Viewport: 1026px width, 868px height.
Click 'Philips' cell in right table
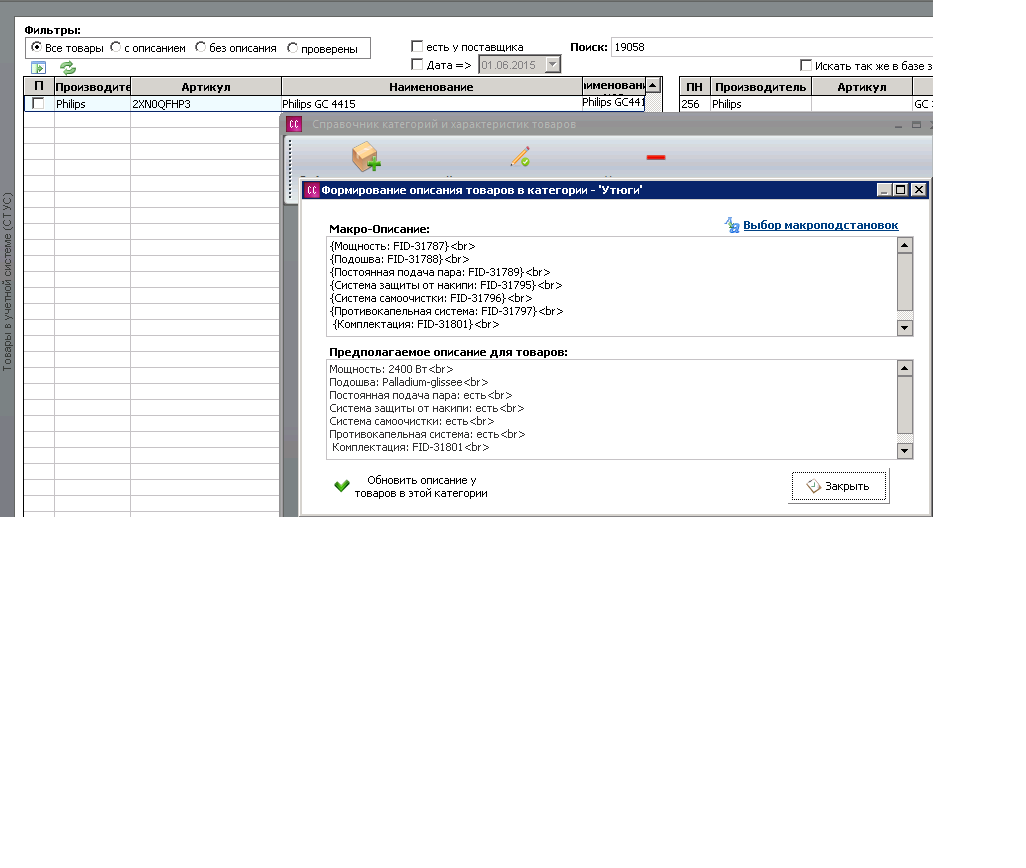point(760,103)
